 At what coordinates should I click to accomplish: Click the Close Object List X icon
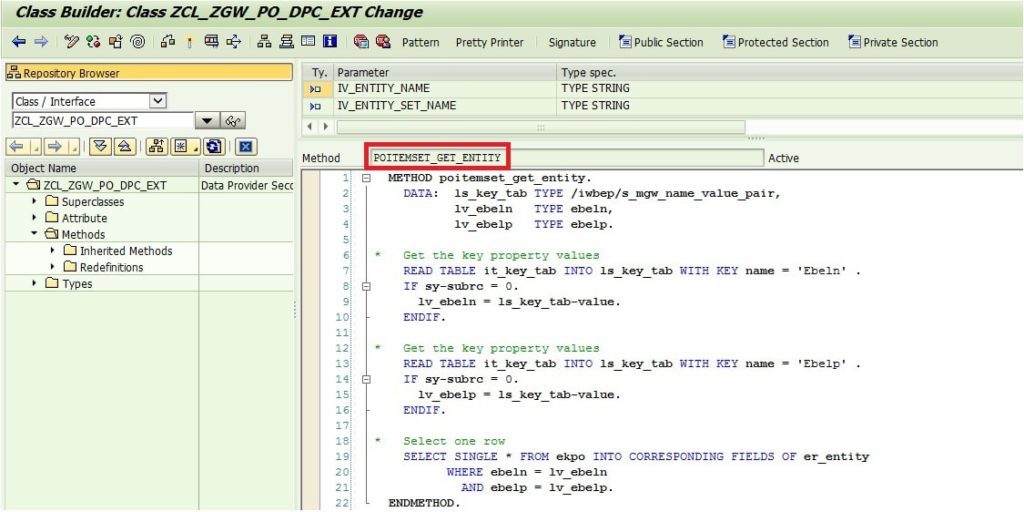click(246, 146)
